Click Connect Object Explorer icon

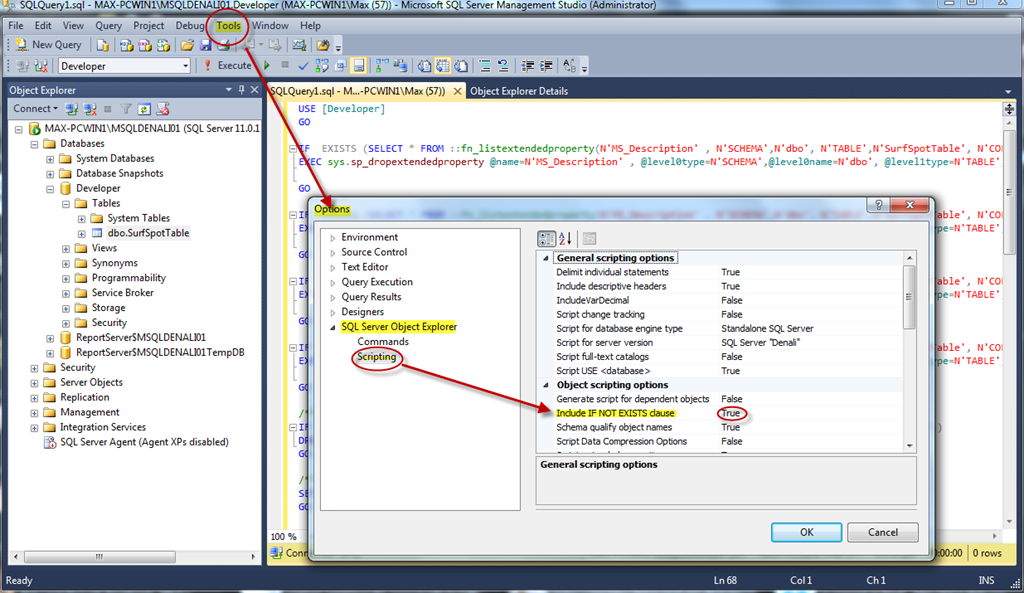point(72,109)
